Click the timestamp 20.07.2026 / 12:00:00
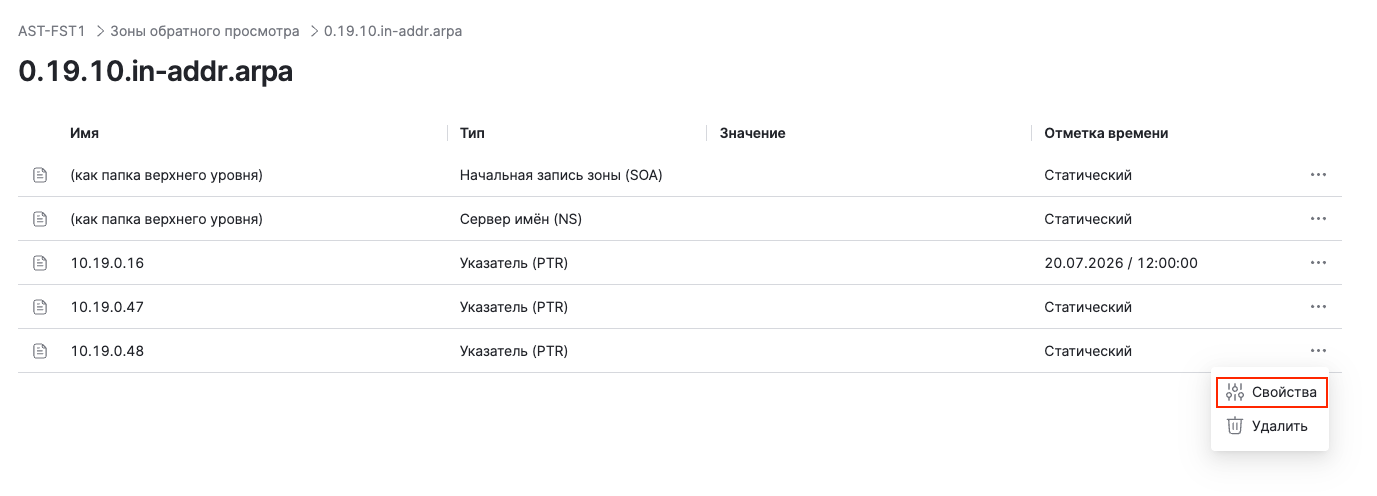 [x=1121, y=263]
